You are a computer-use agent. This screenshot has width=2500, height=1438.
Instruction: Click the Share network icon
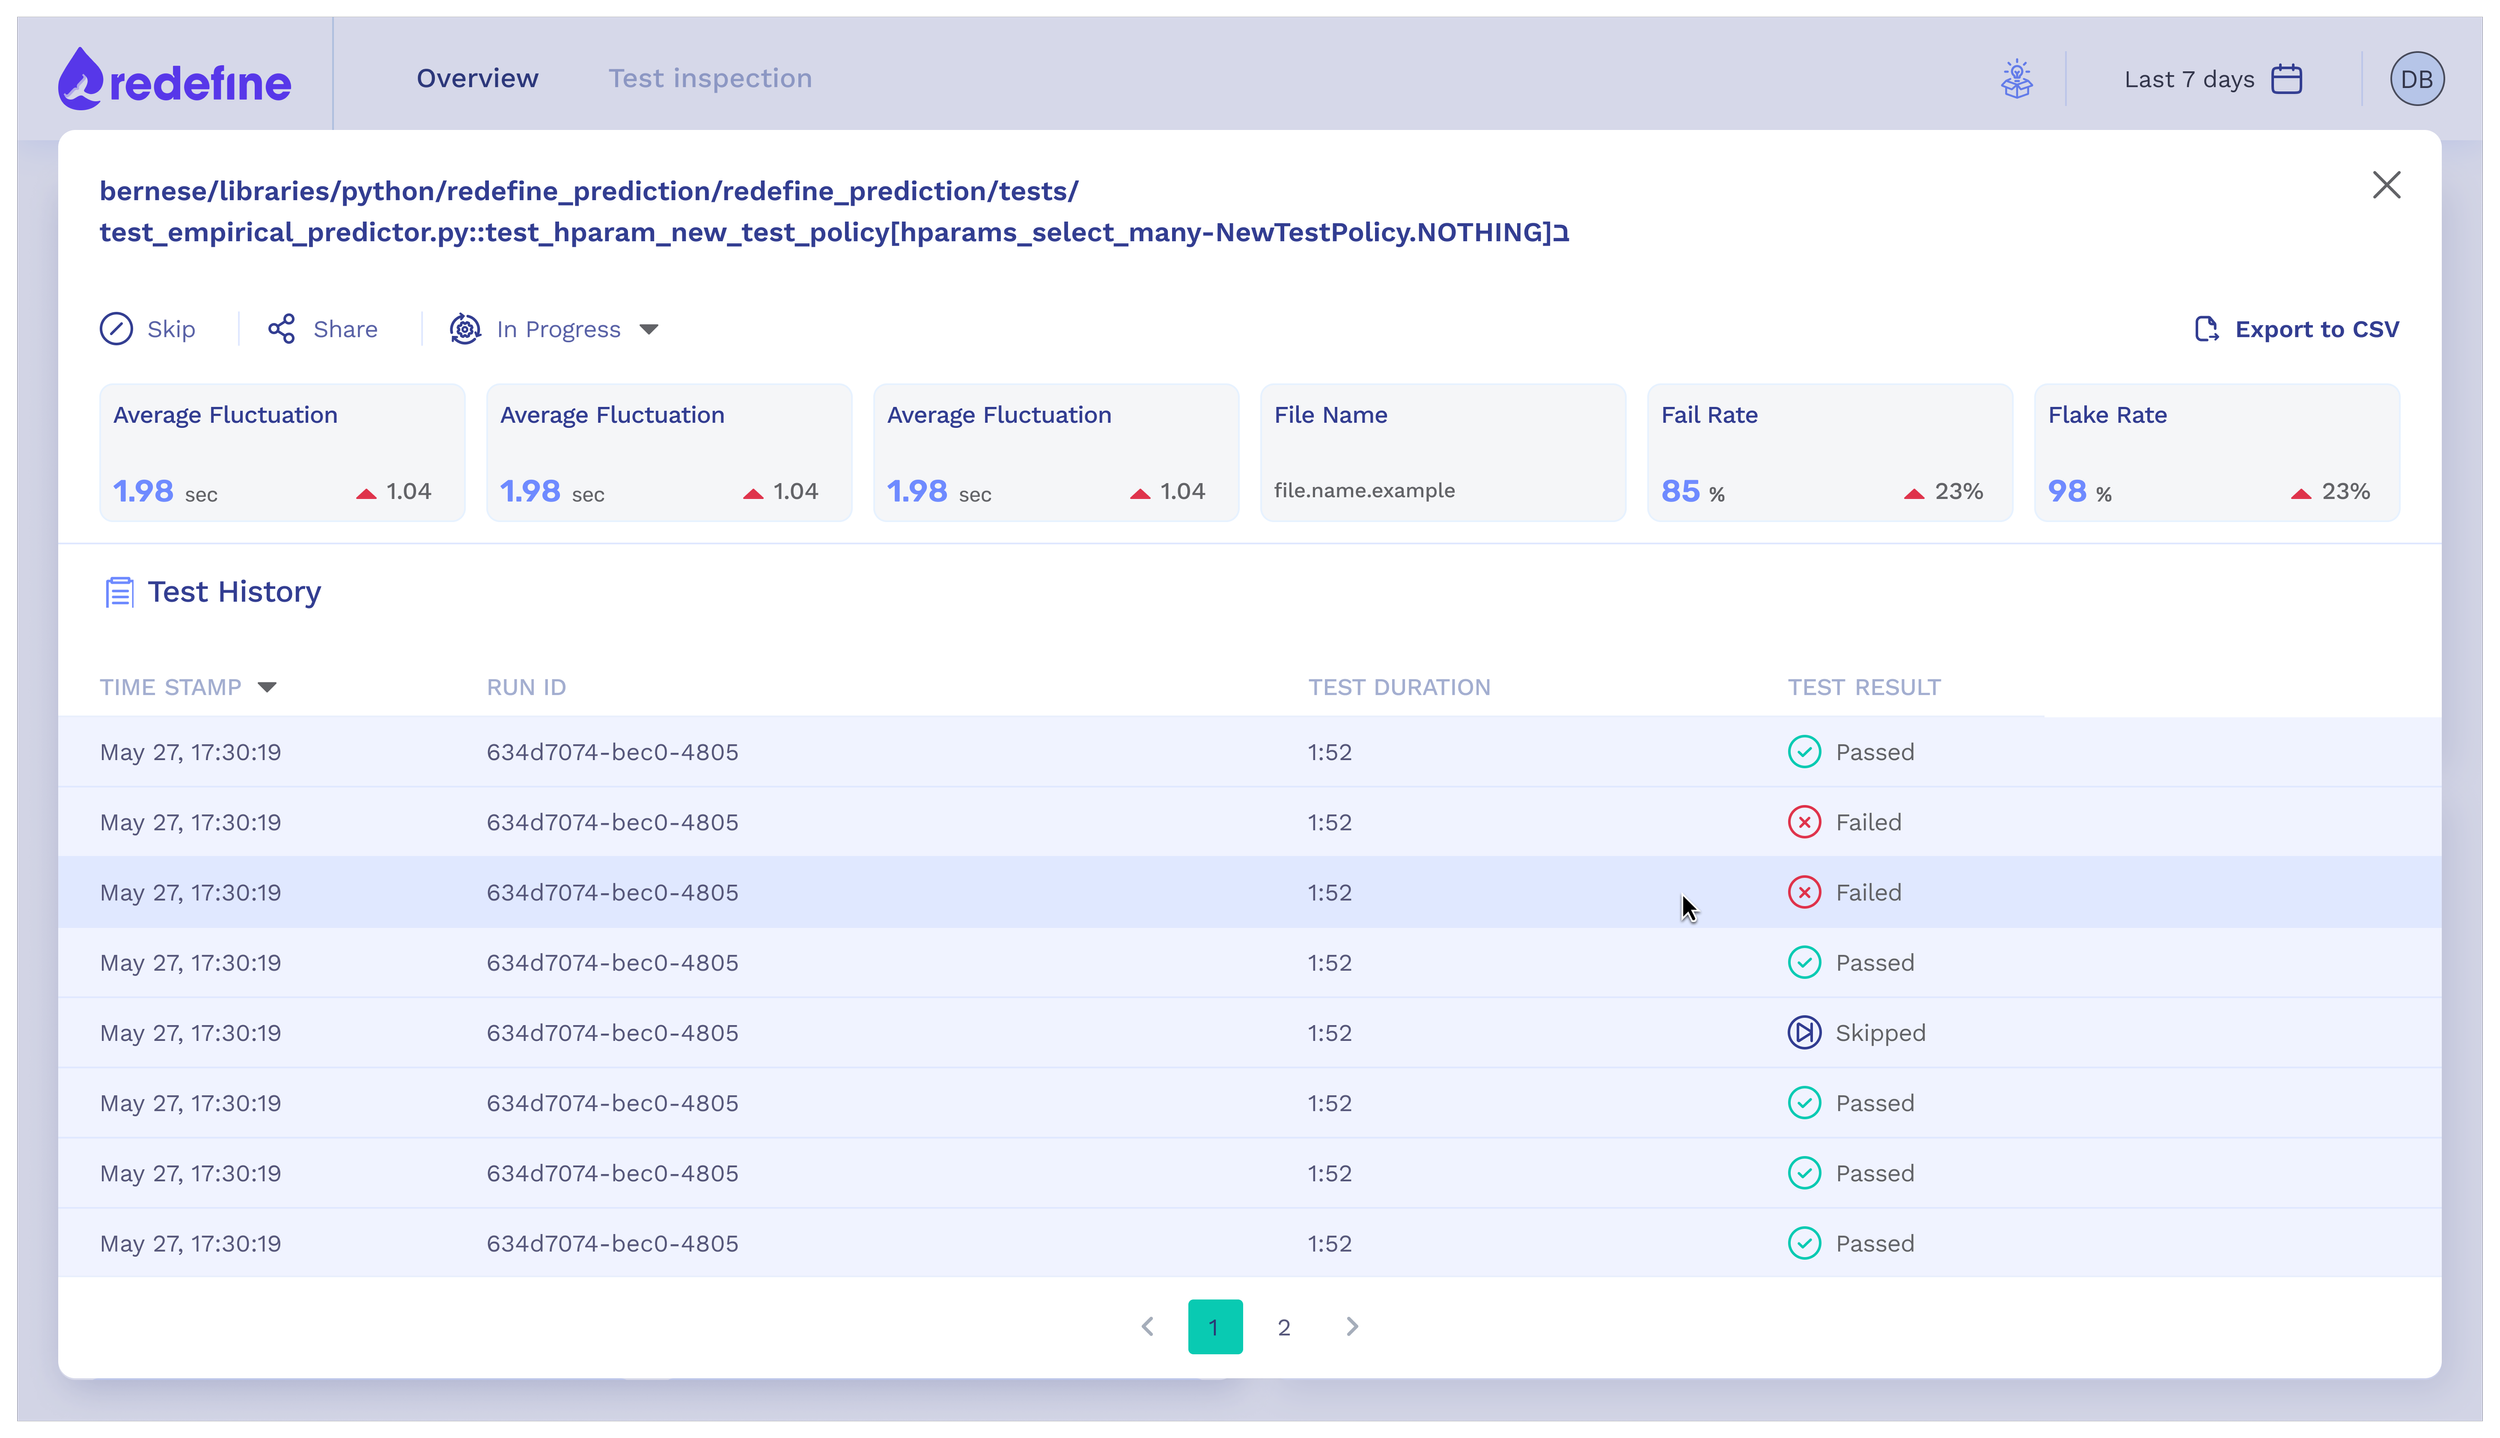[282, 329]
